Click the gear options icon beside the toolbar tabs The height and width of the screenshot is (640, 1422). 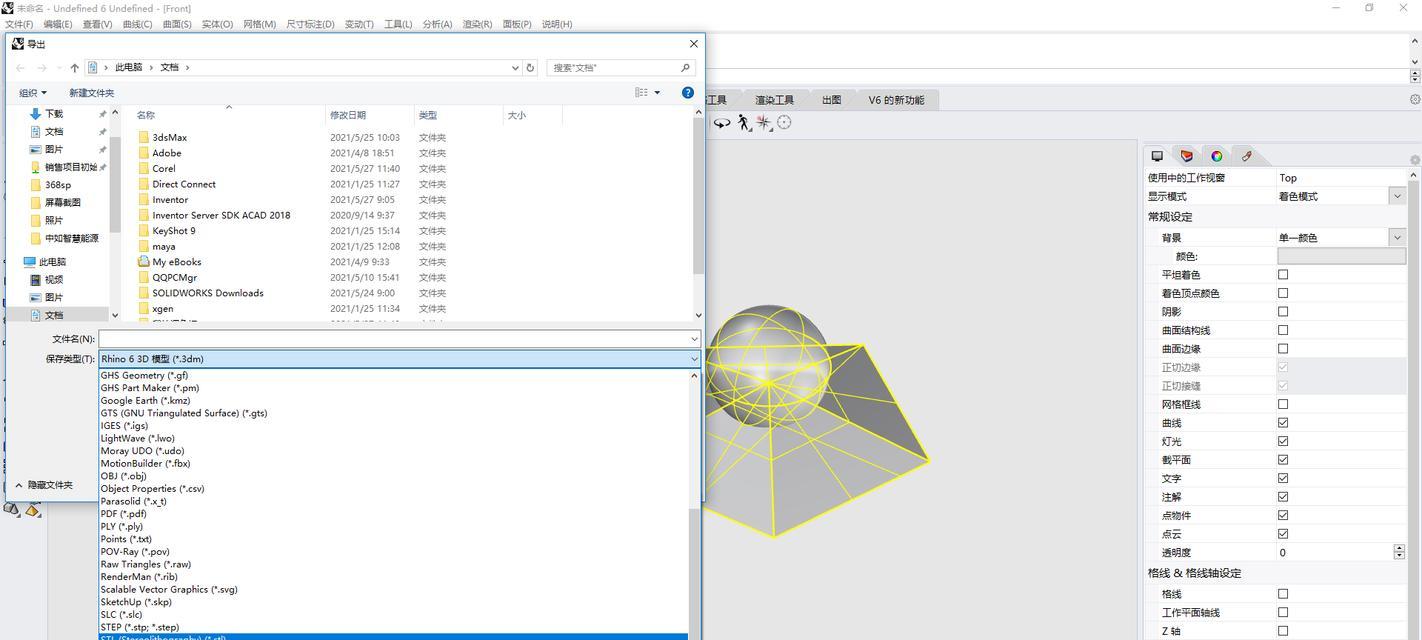1414,100
